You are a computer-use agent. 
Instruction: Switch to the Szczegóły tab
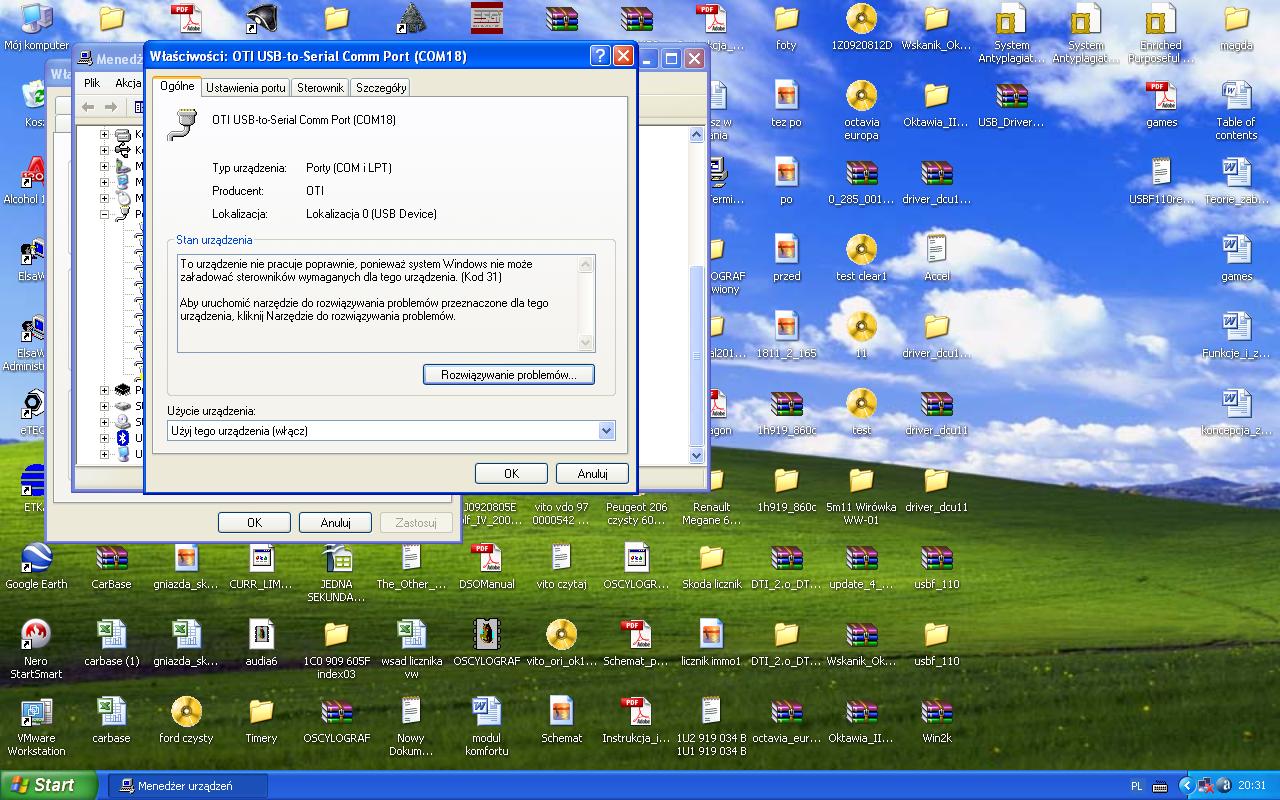(x=381, y=88)
